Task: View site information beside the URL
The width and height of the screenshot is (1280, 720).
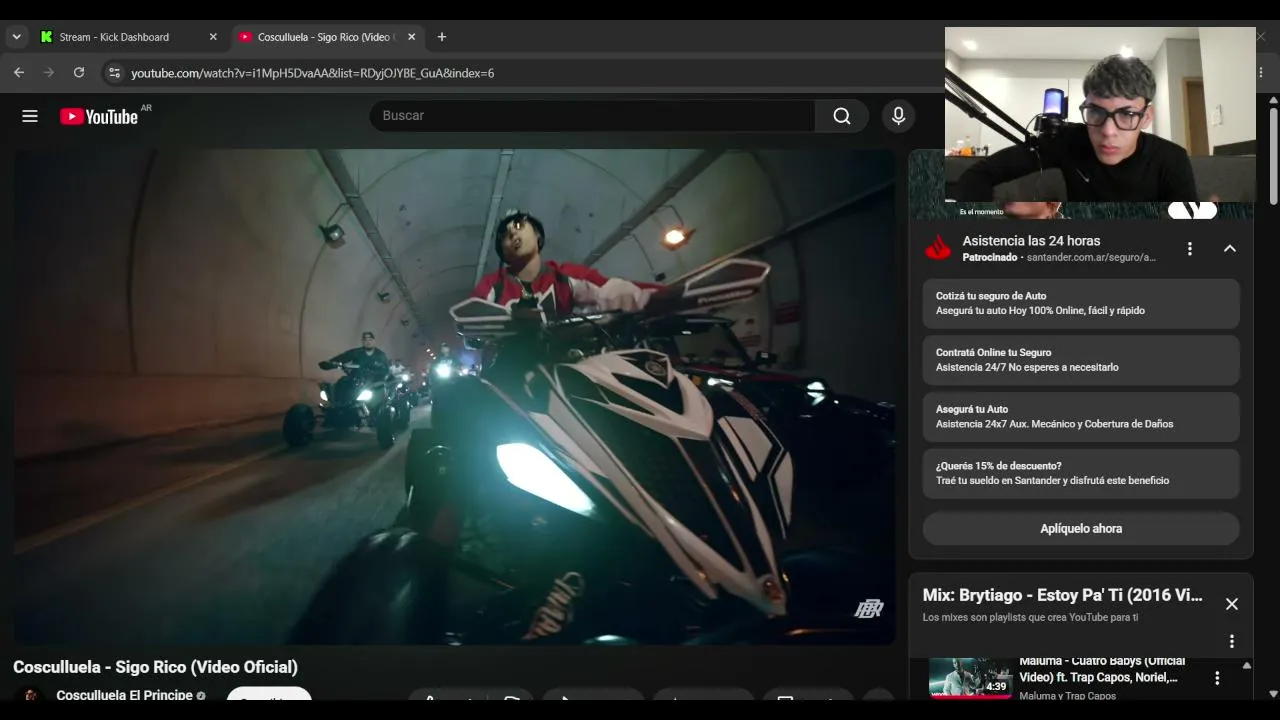Action: [114, 73]
